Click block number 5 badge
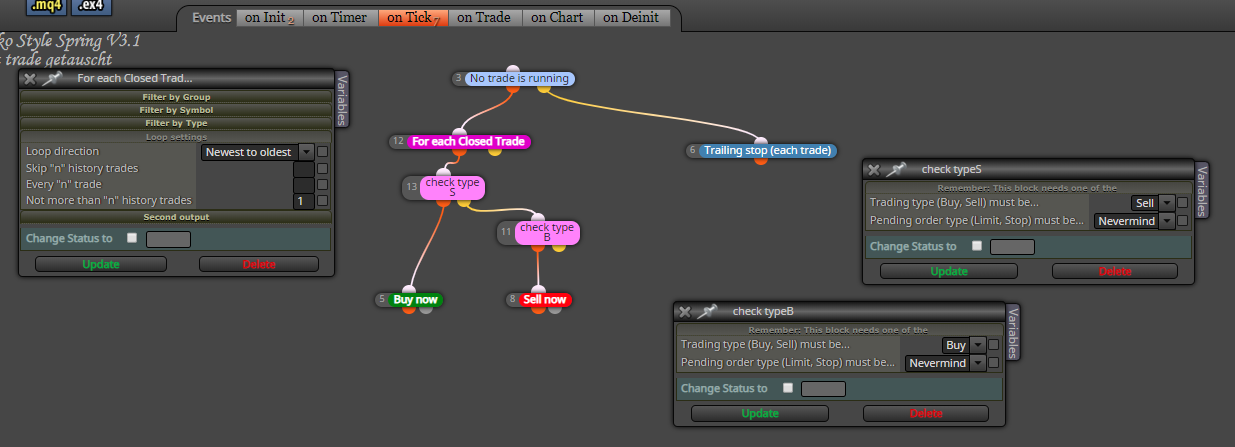 point(382,299)
